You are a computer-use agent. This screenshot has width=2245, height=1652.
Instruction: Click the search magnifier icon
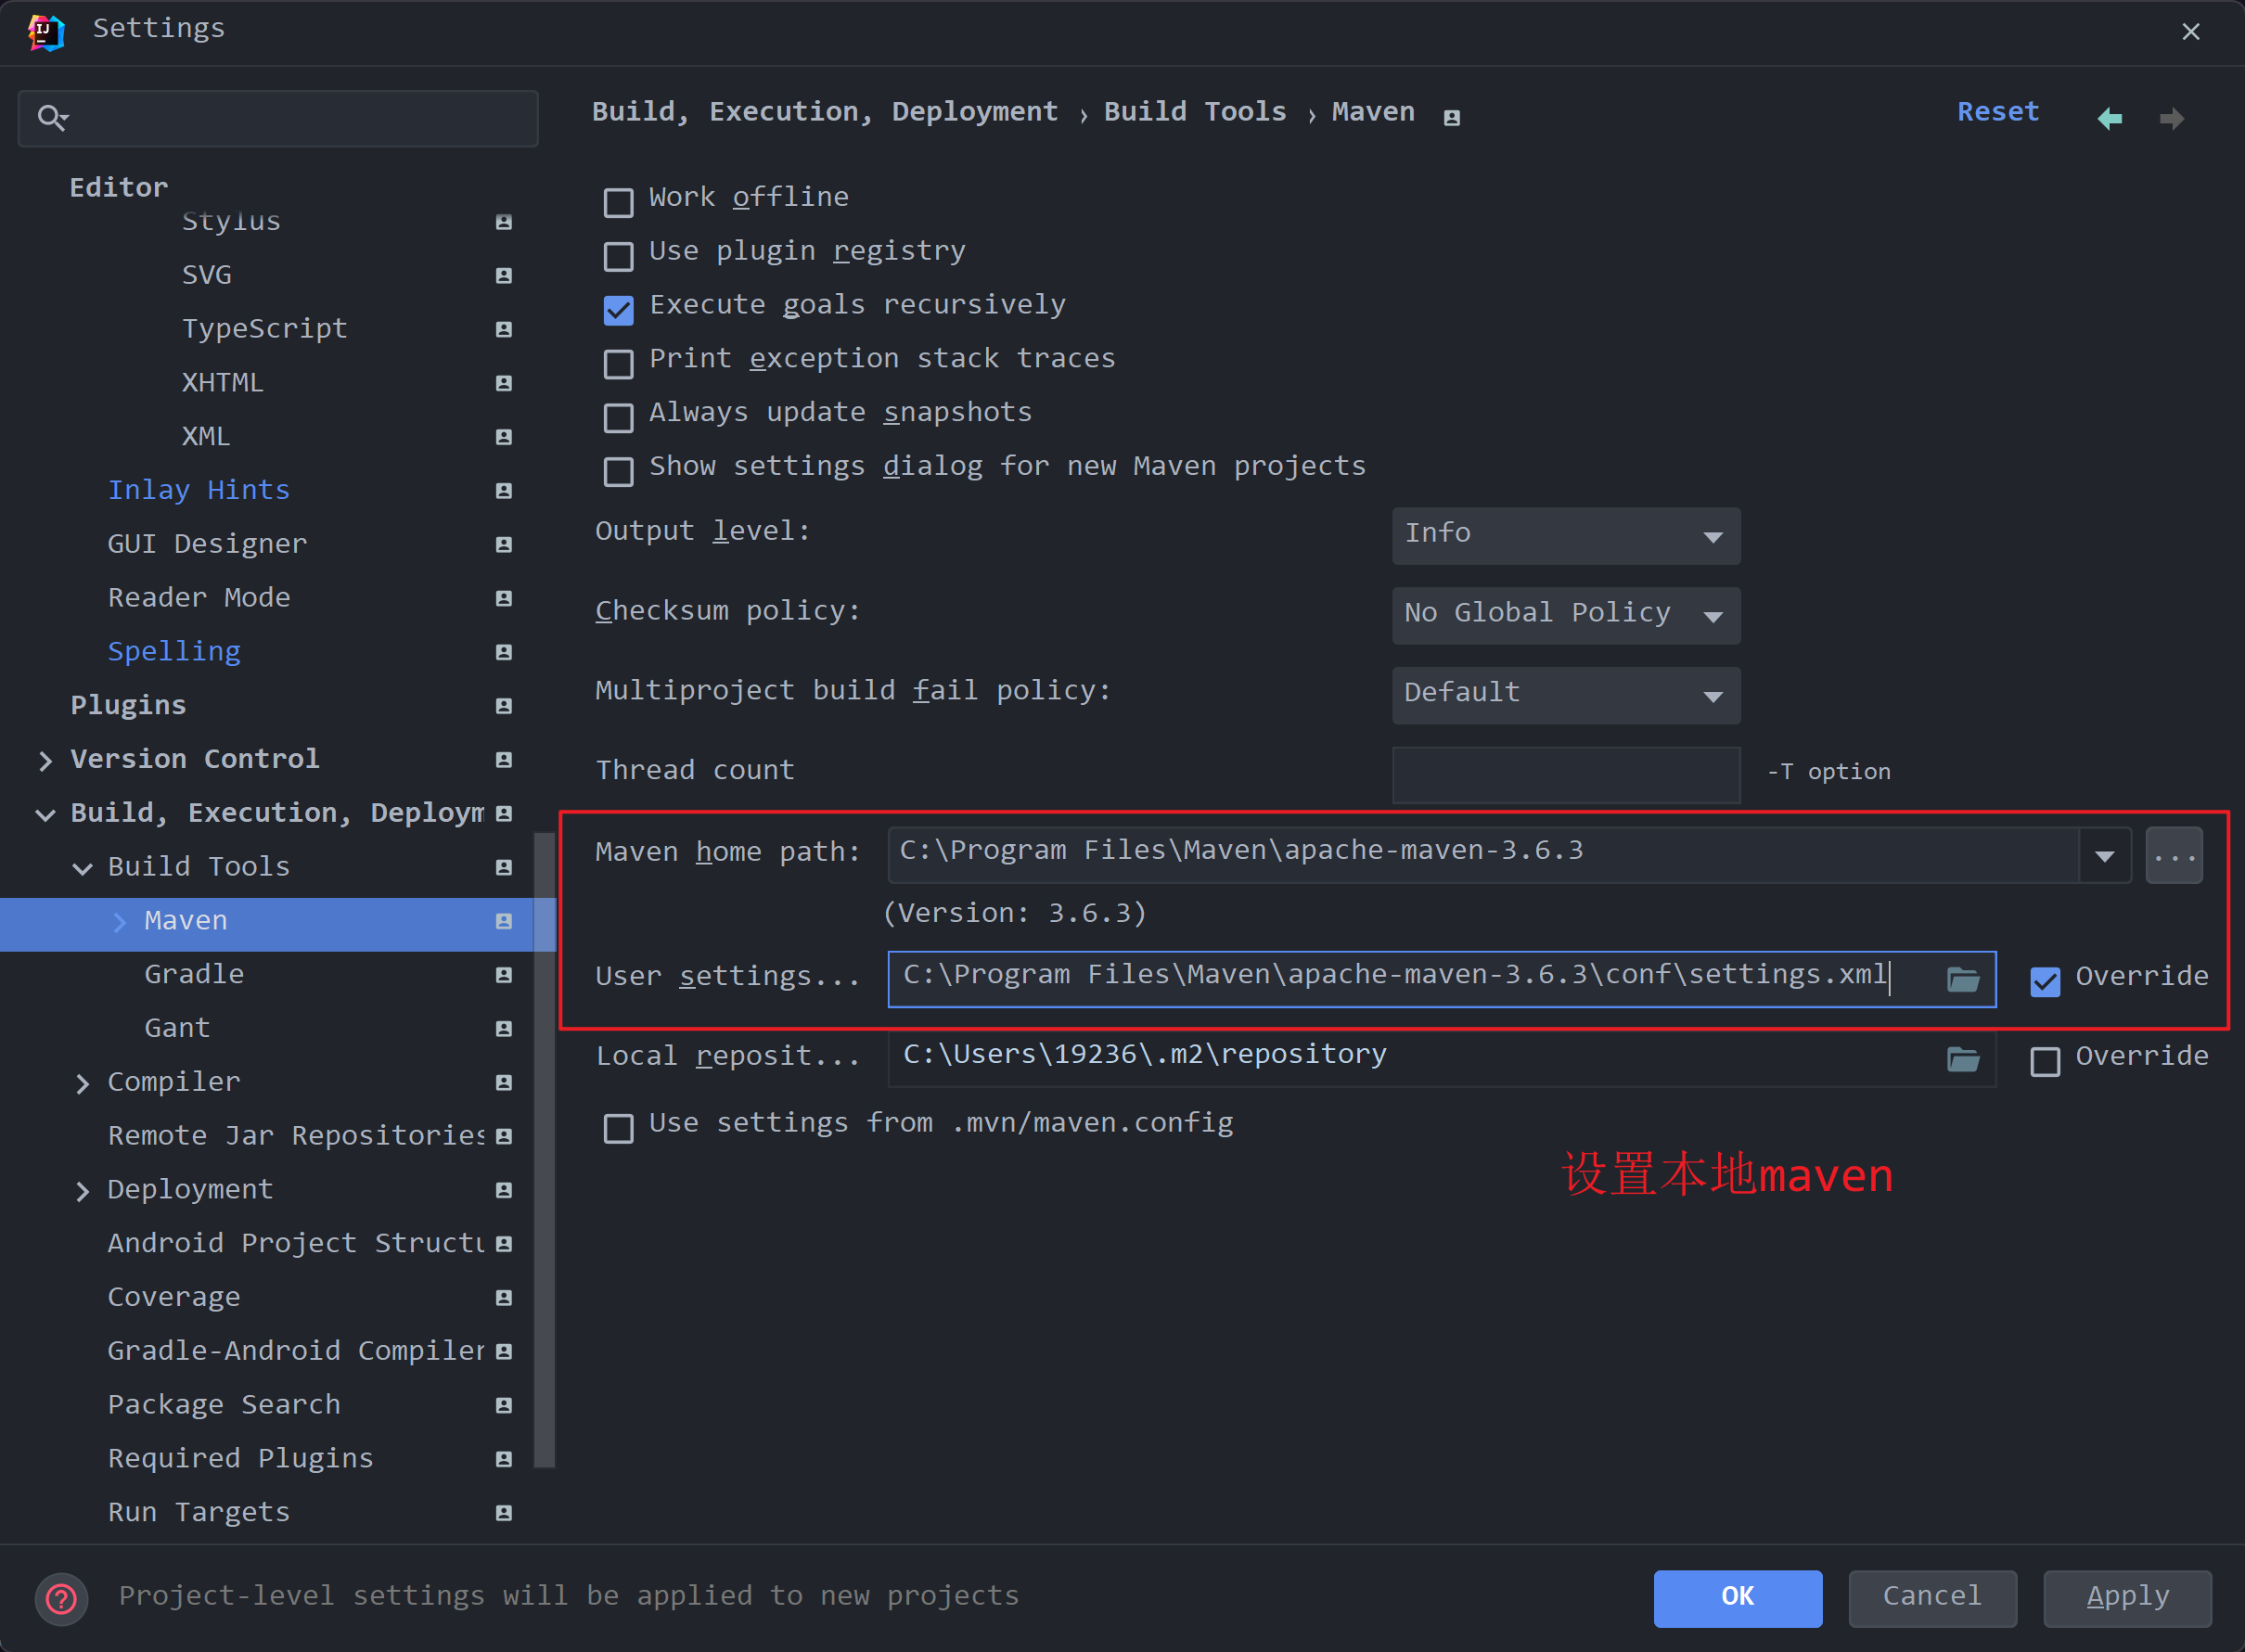[x=51, y=118]
